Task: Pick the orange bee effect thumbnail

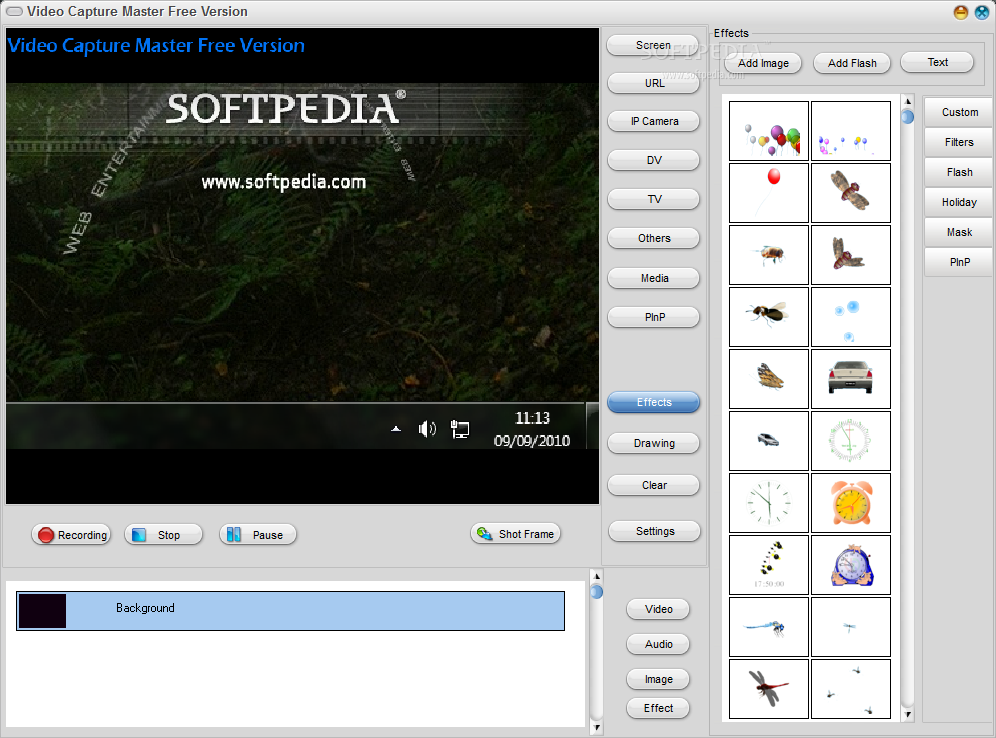Action: 769,255
